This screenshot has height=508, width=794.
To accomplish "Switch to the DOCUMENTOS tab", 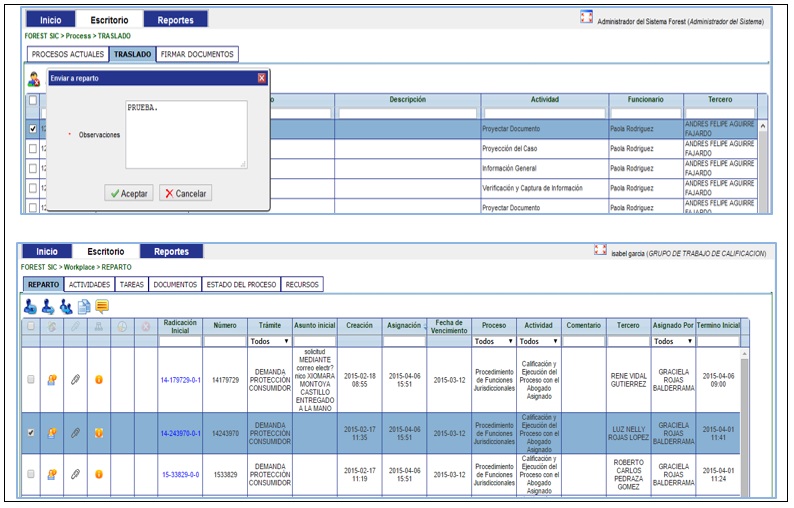I will pyautogui.click(x=175, y=285).
